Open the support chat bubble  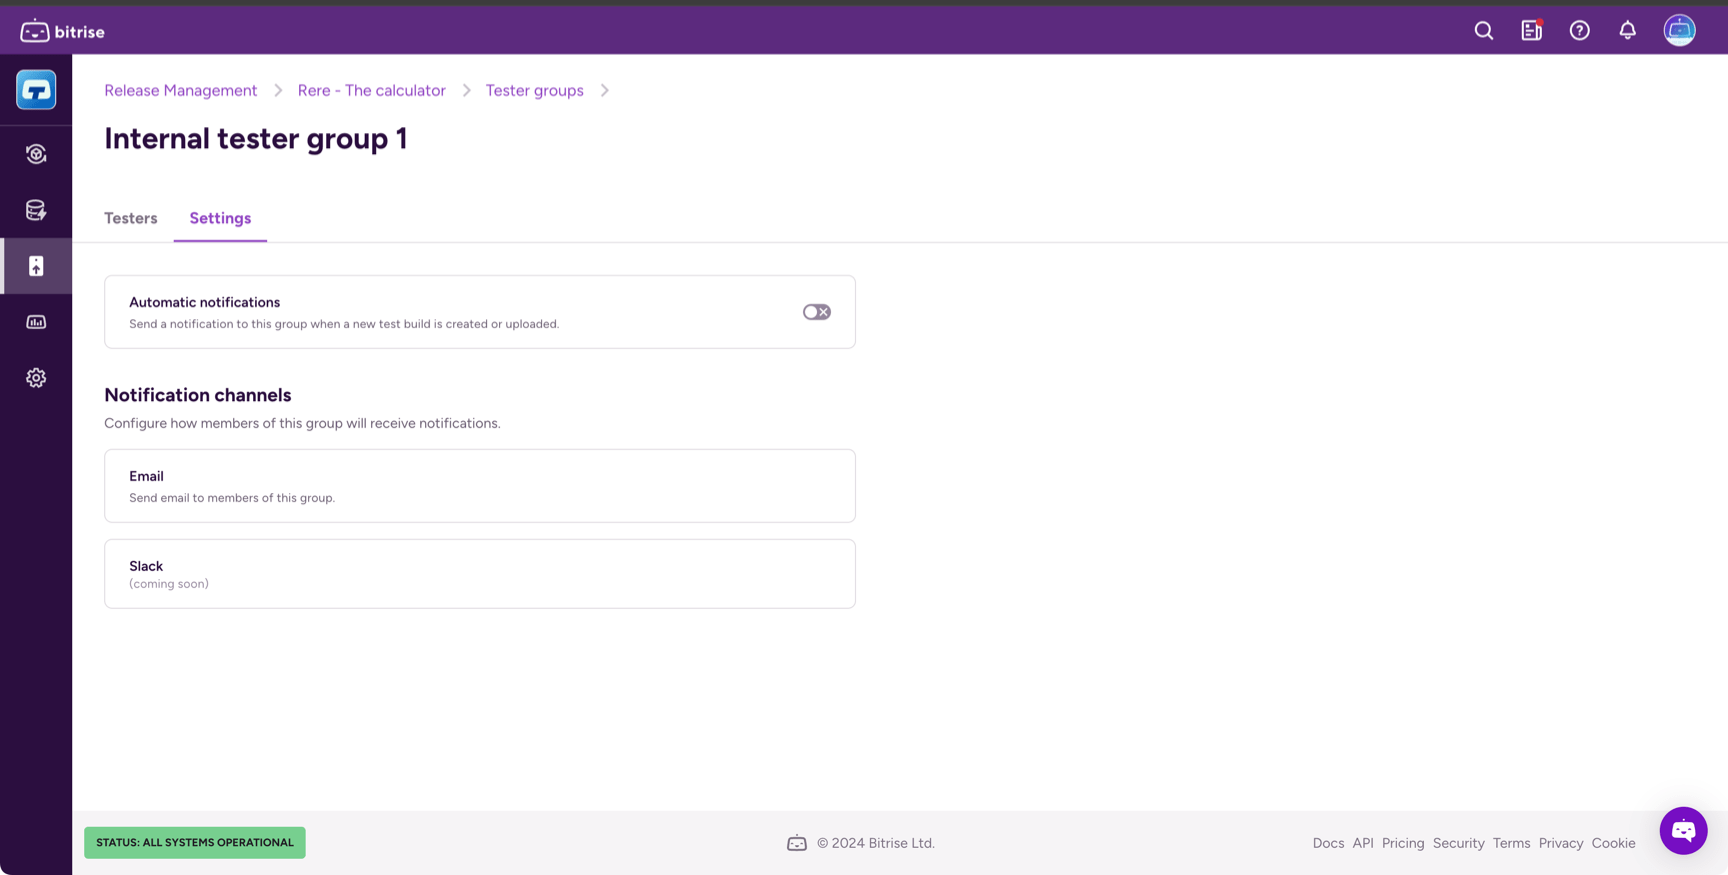tap(1684, 830)
